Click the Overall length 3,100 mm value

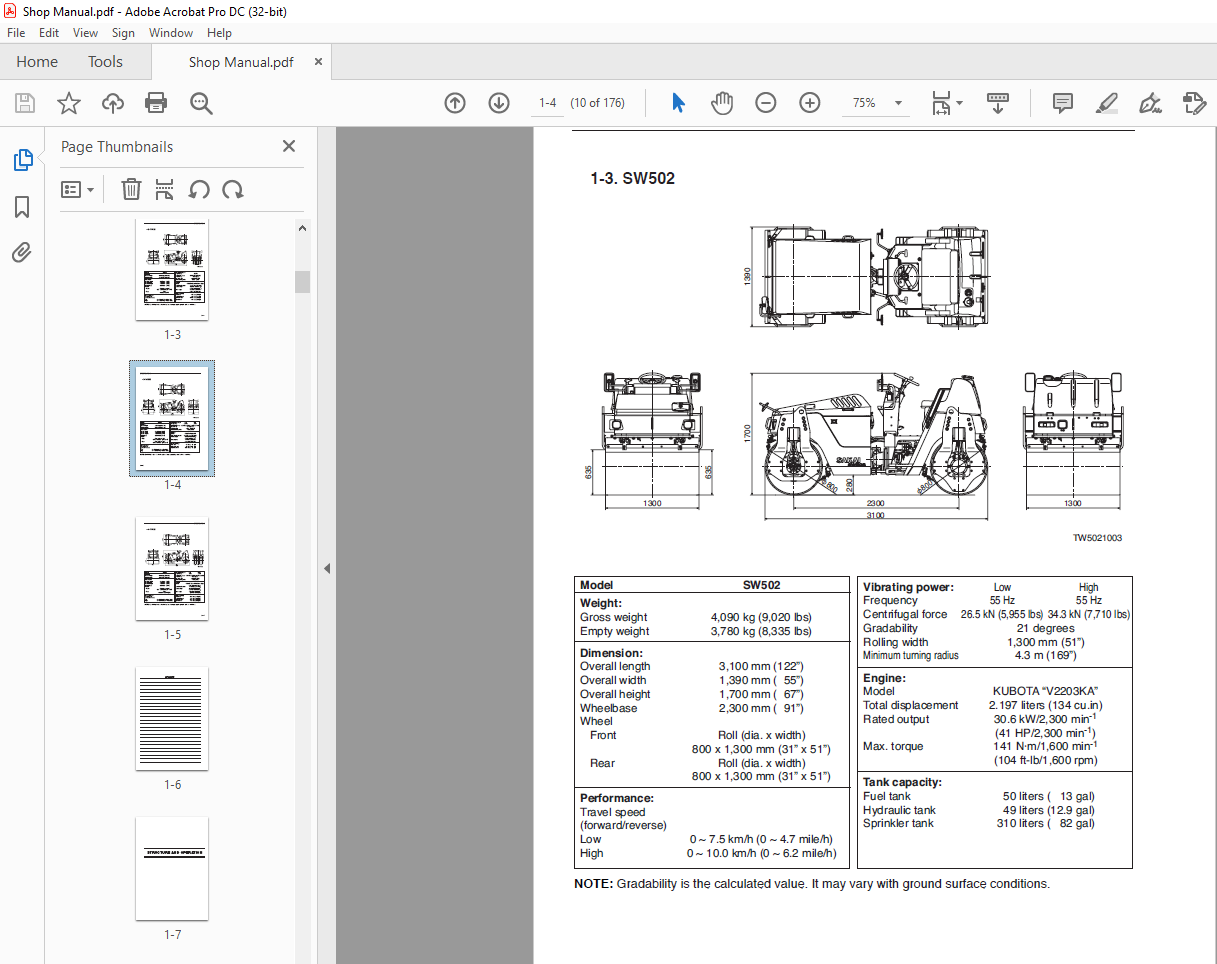(x=761, y=666)
